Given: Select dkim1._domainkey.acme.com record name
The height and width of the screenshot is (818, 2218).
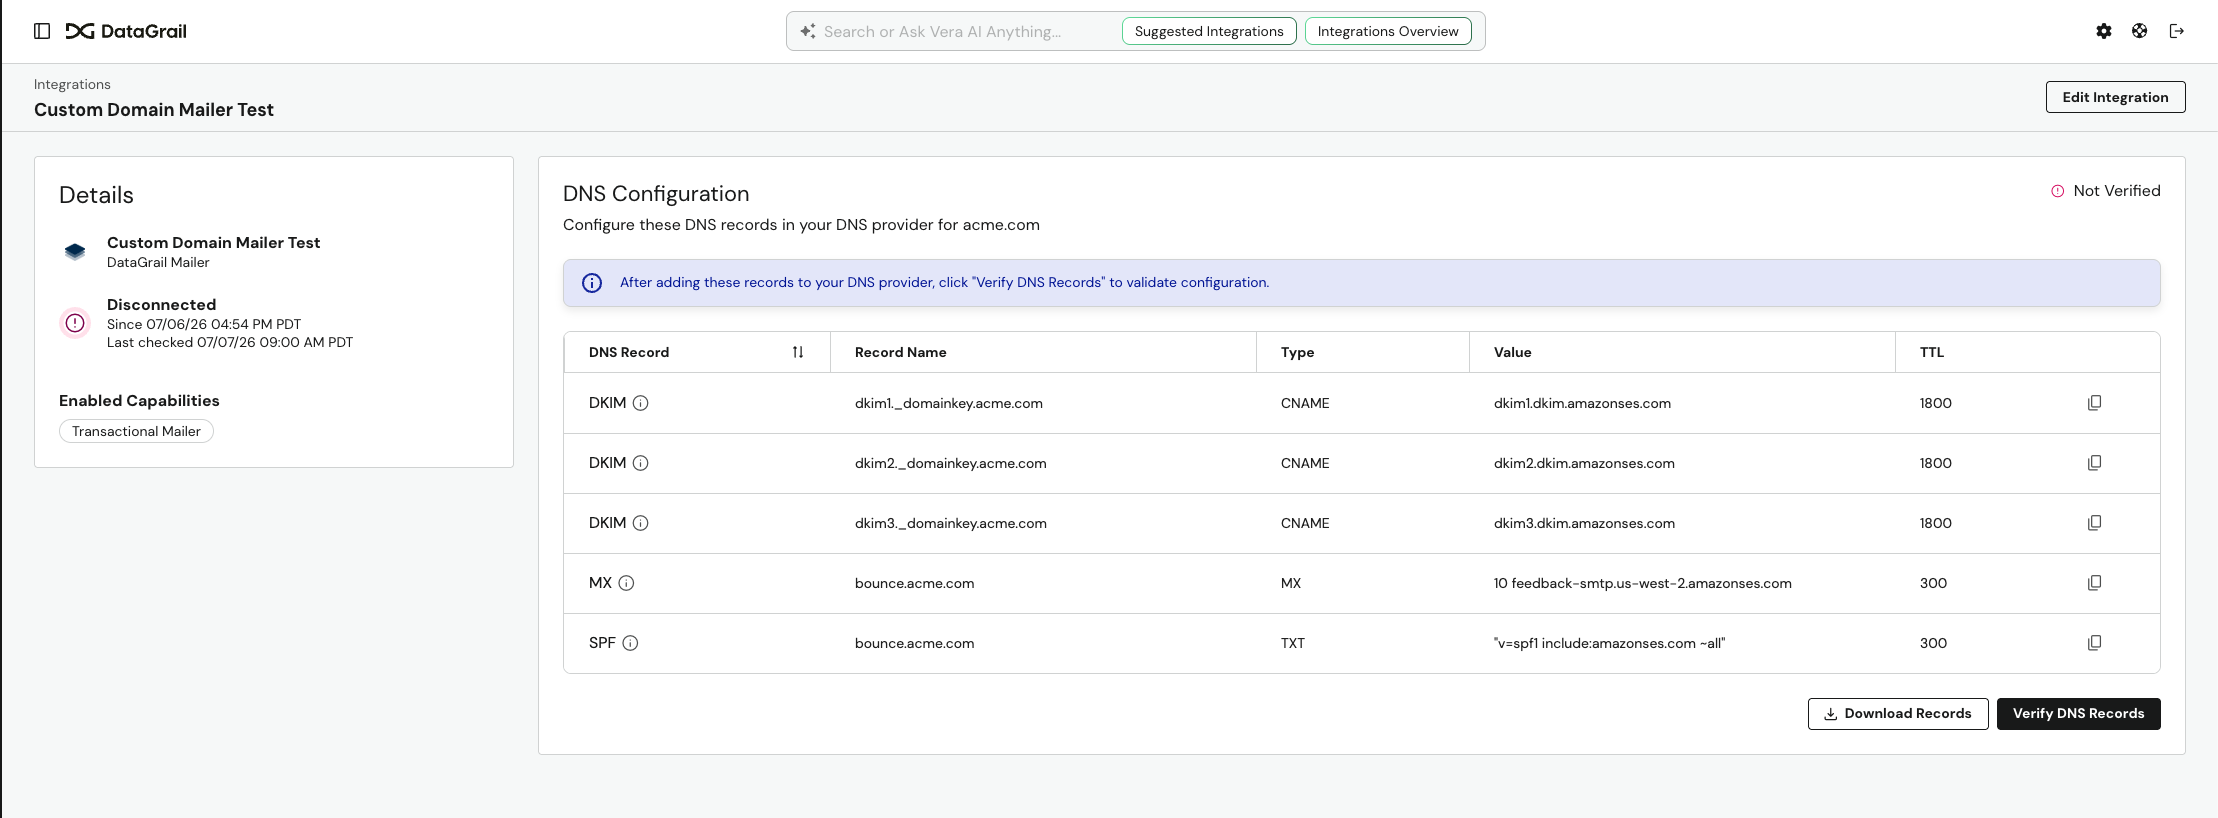Looking at the screenshot, I should 949,403.
